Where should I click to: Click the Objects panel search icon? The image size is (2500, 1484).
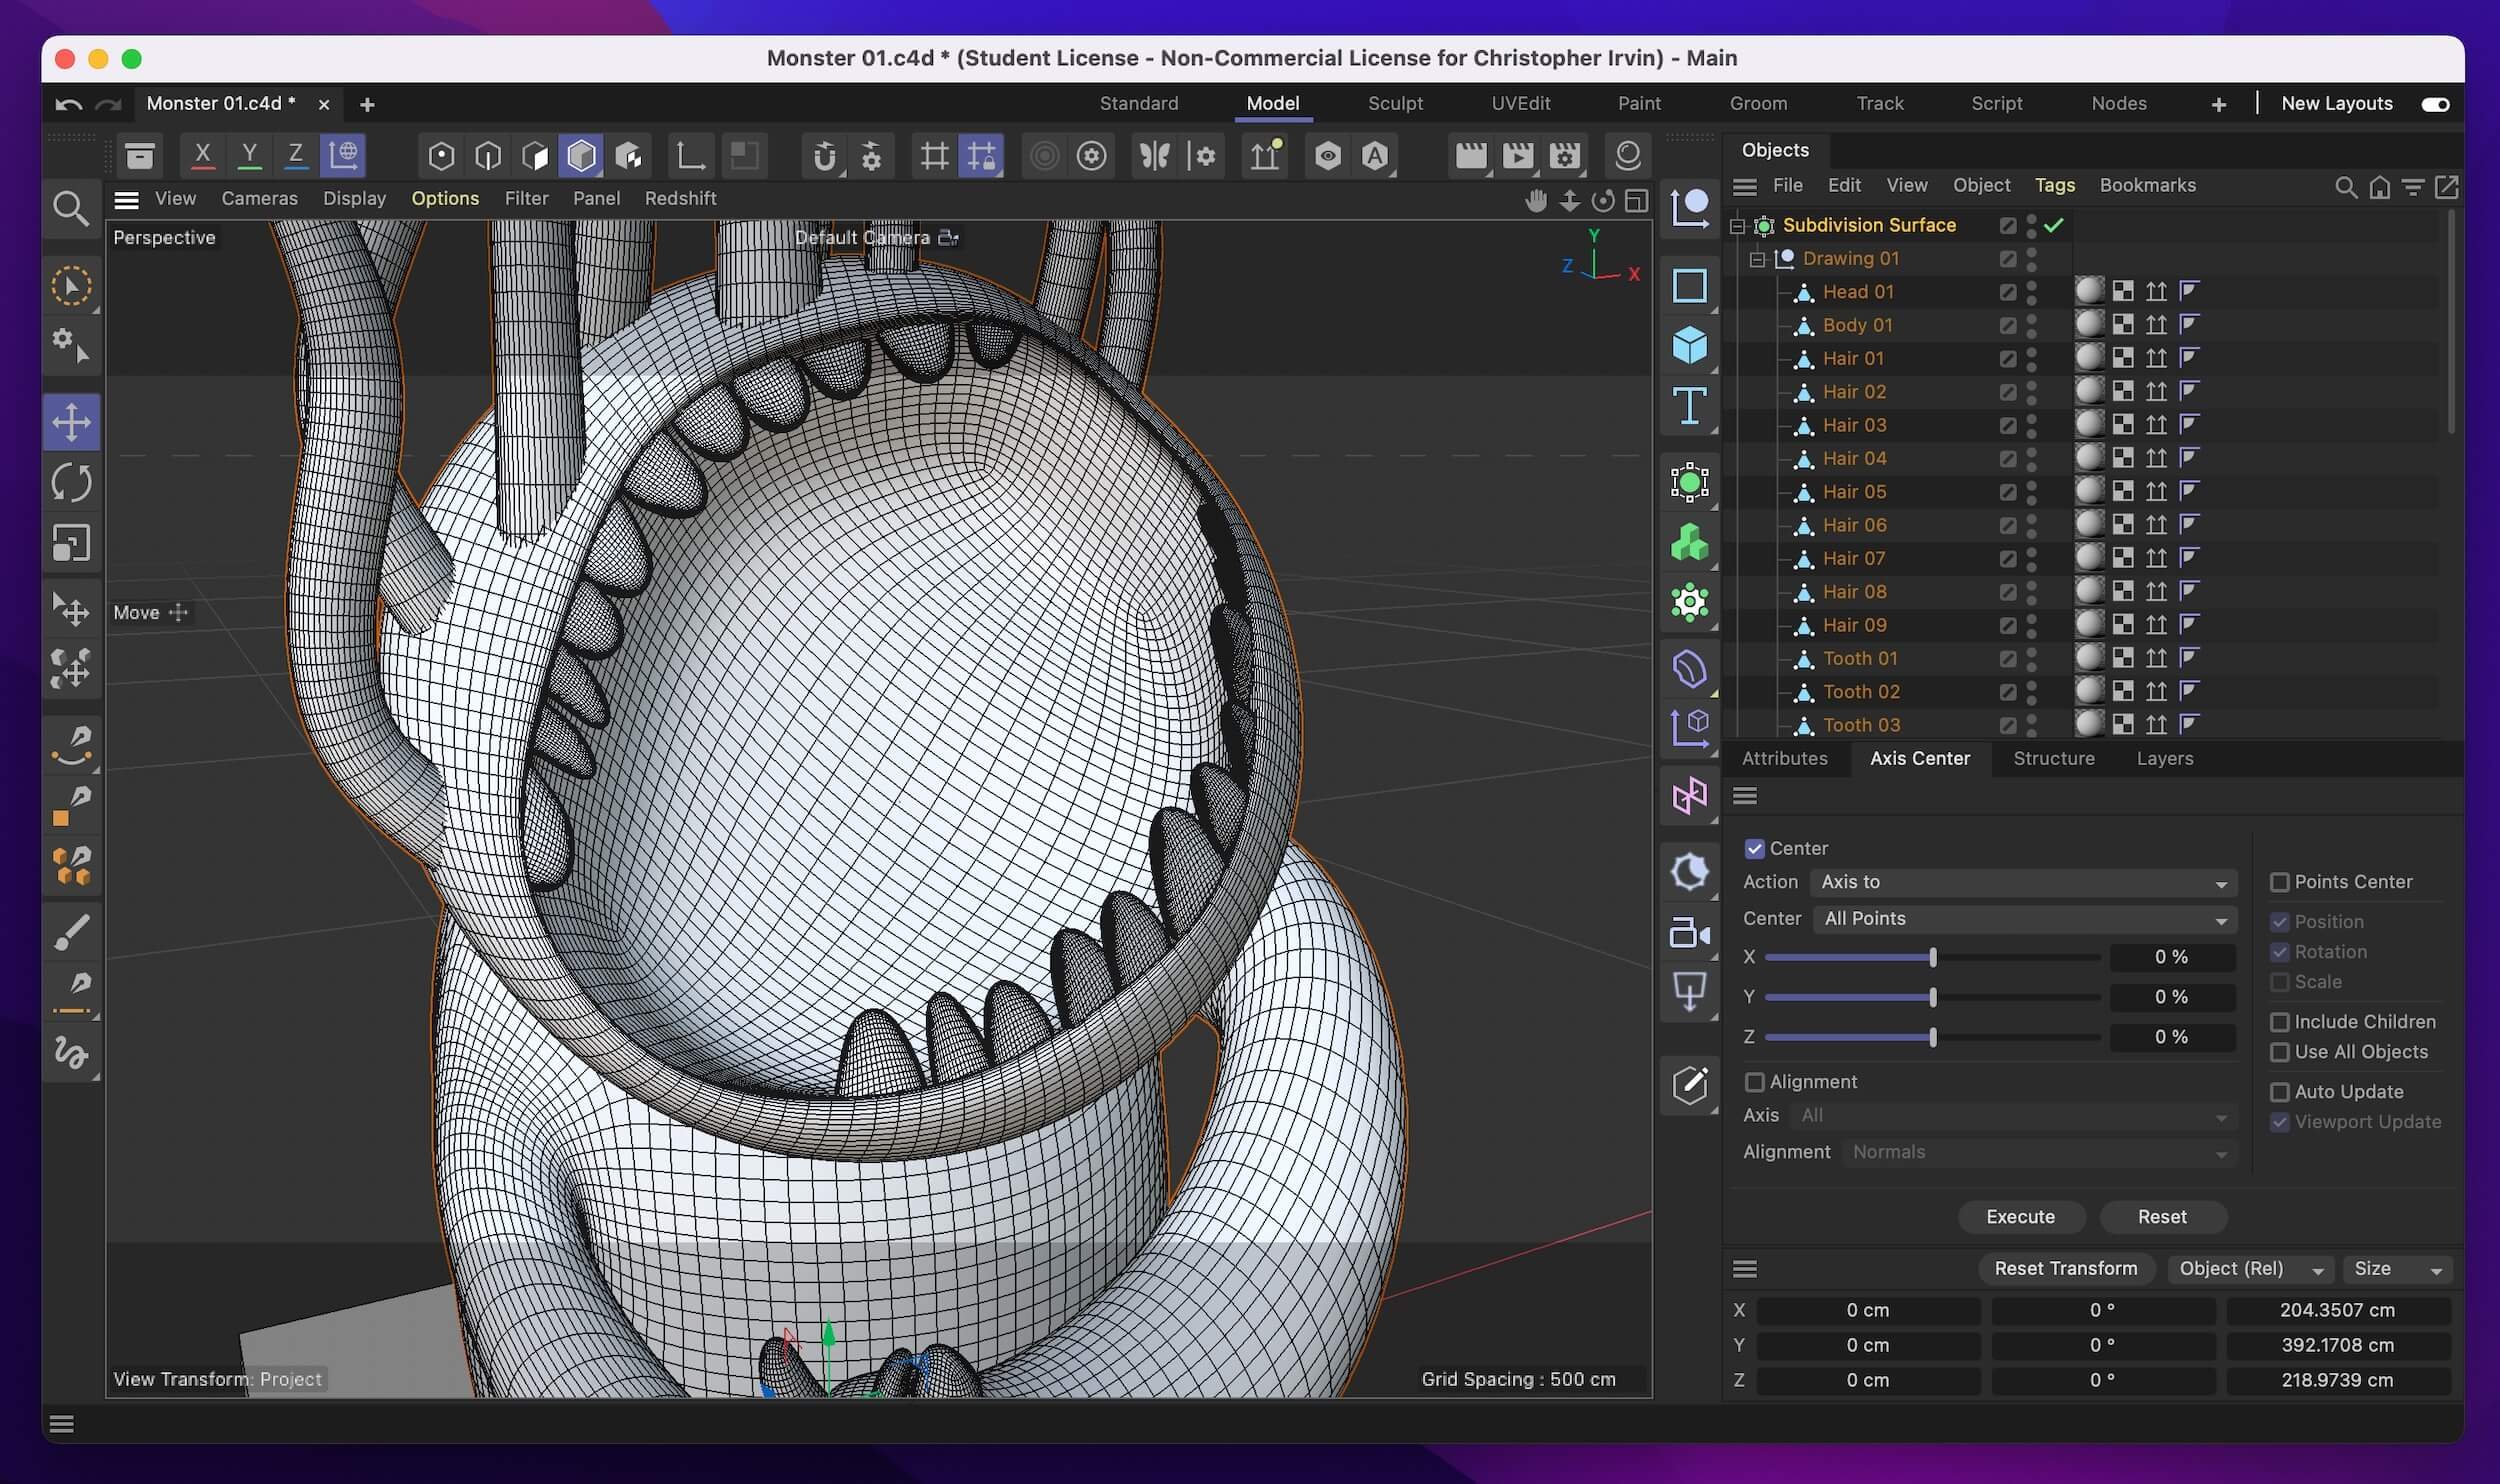pyautogui.click(x=2345, y=186)
